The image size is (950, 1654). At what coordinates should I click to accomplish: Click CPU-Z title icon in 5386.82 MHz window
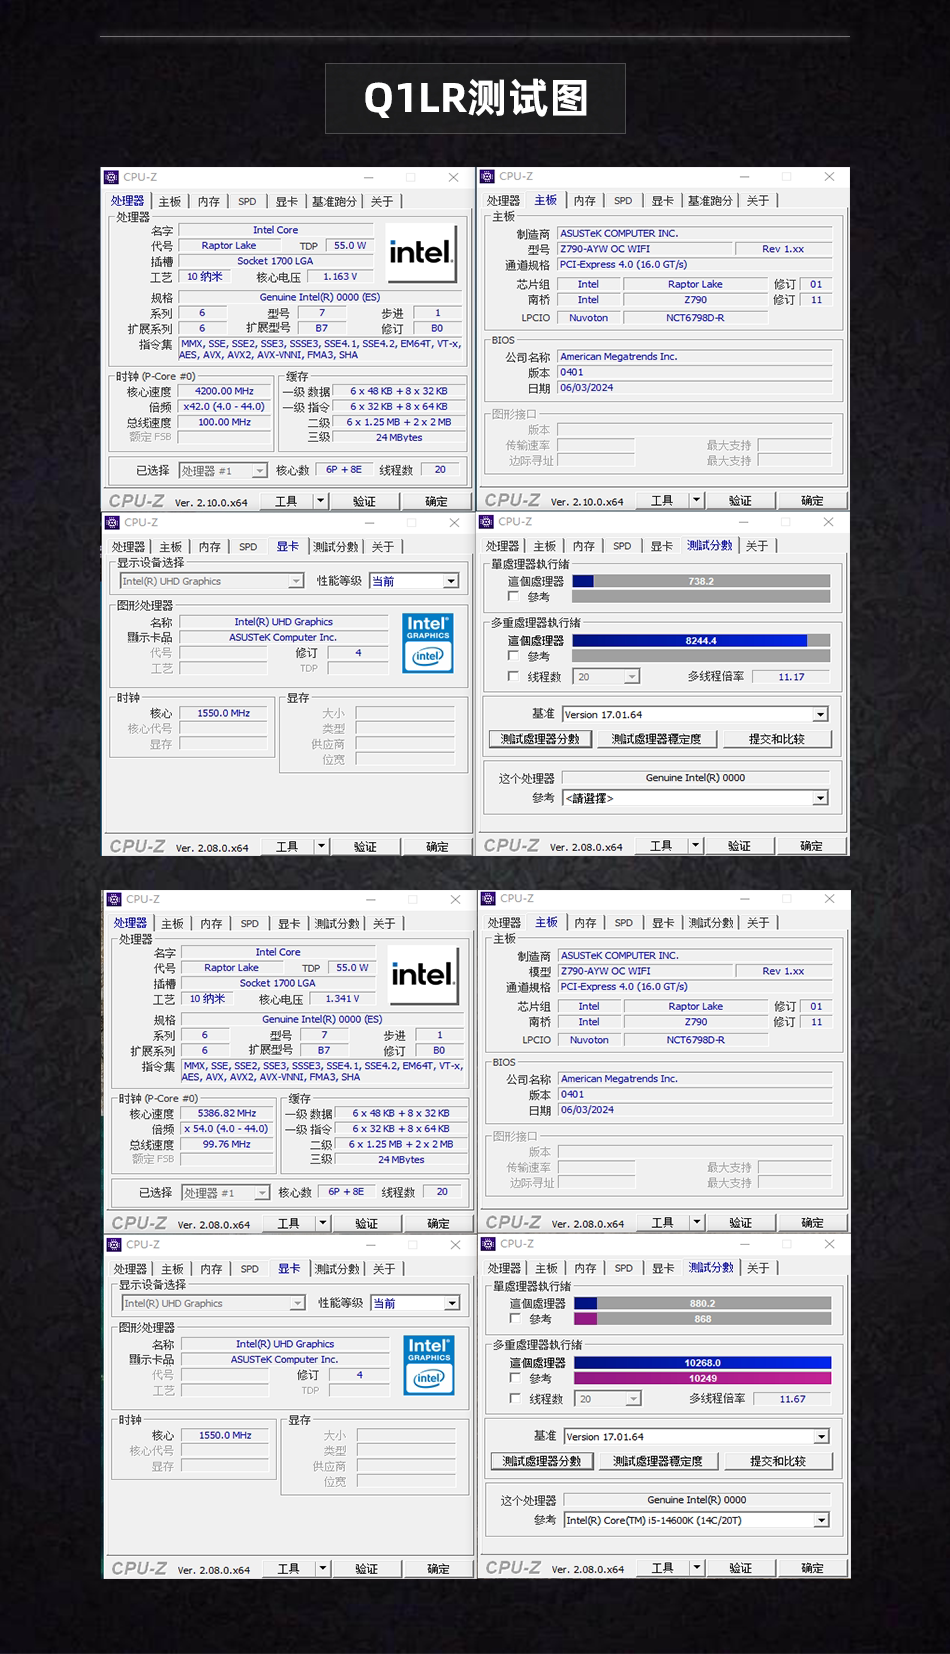click(114, 899)
